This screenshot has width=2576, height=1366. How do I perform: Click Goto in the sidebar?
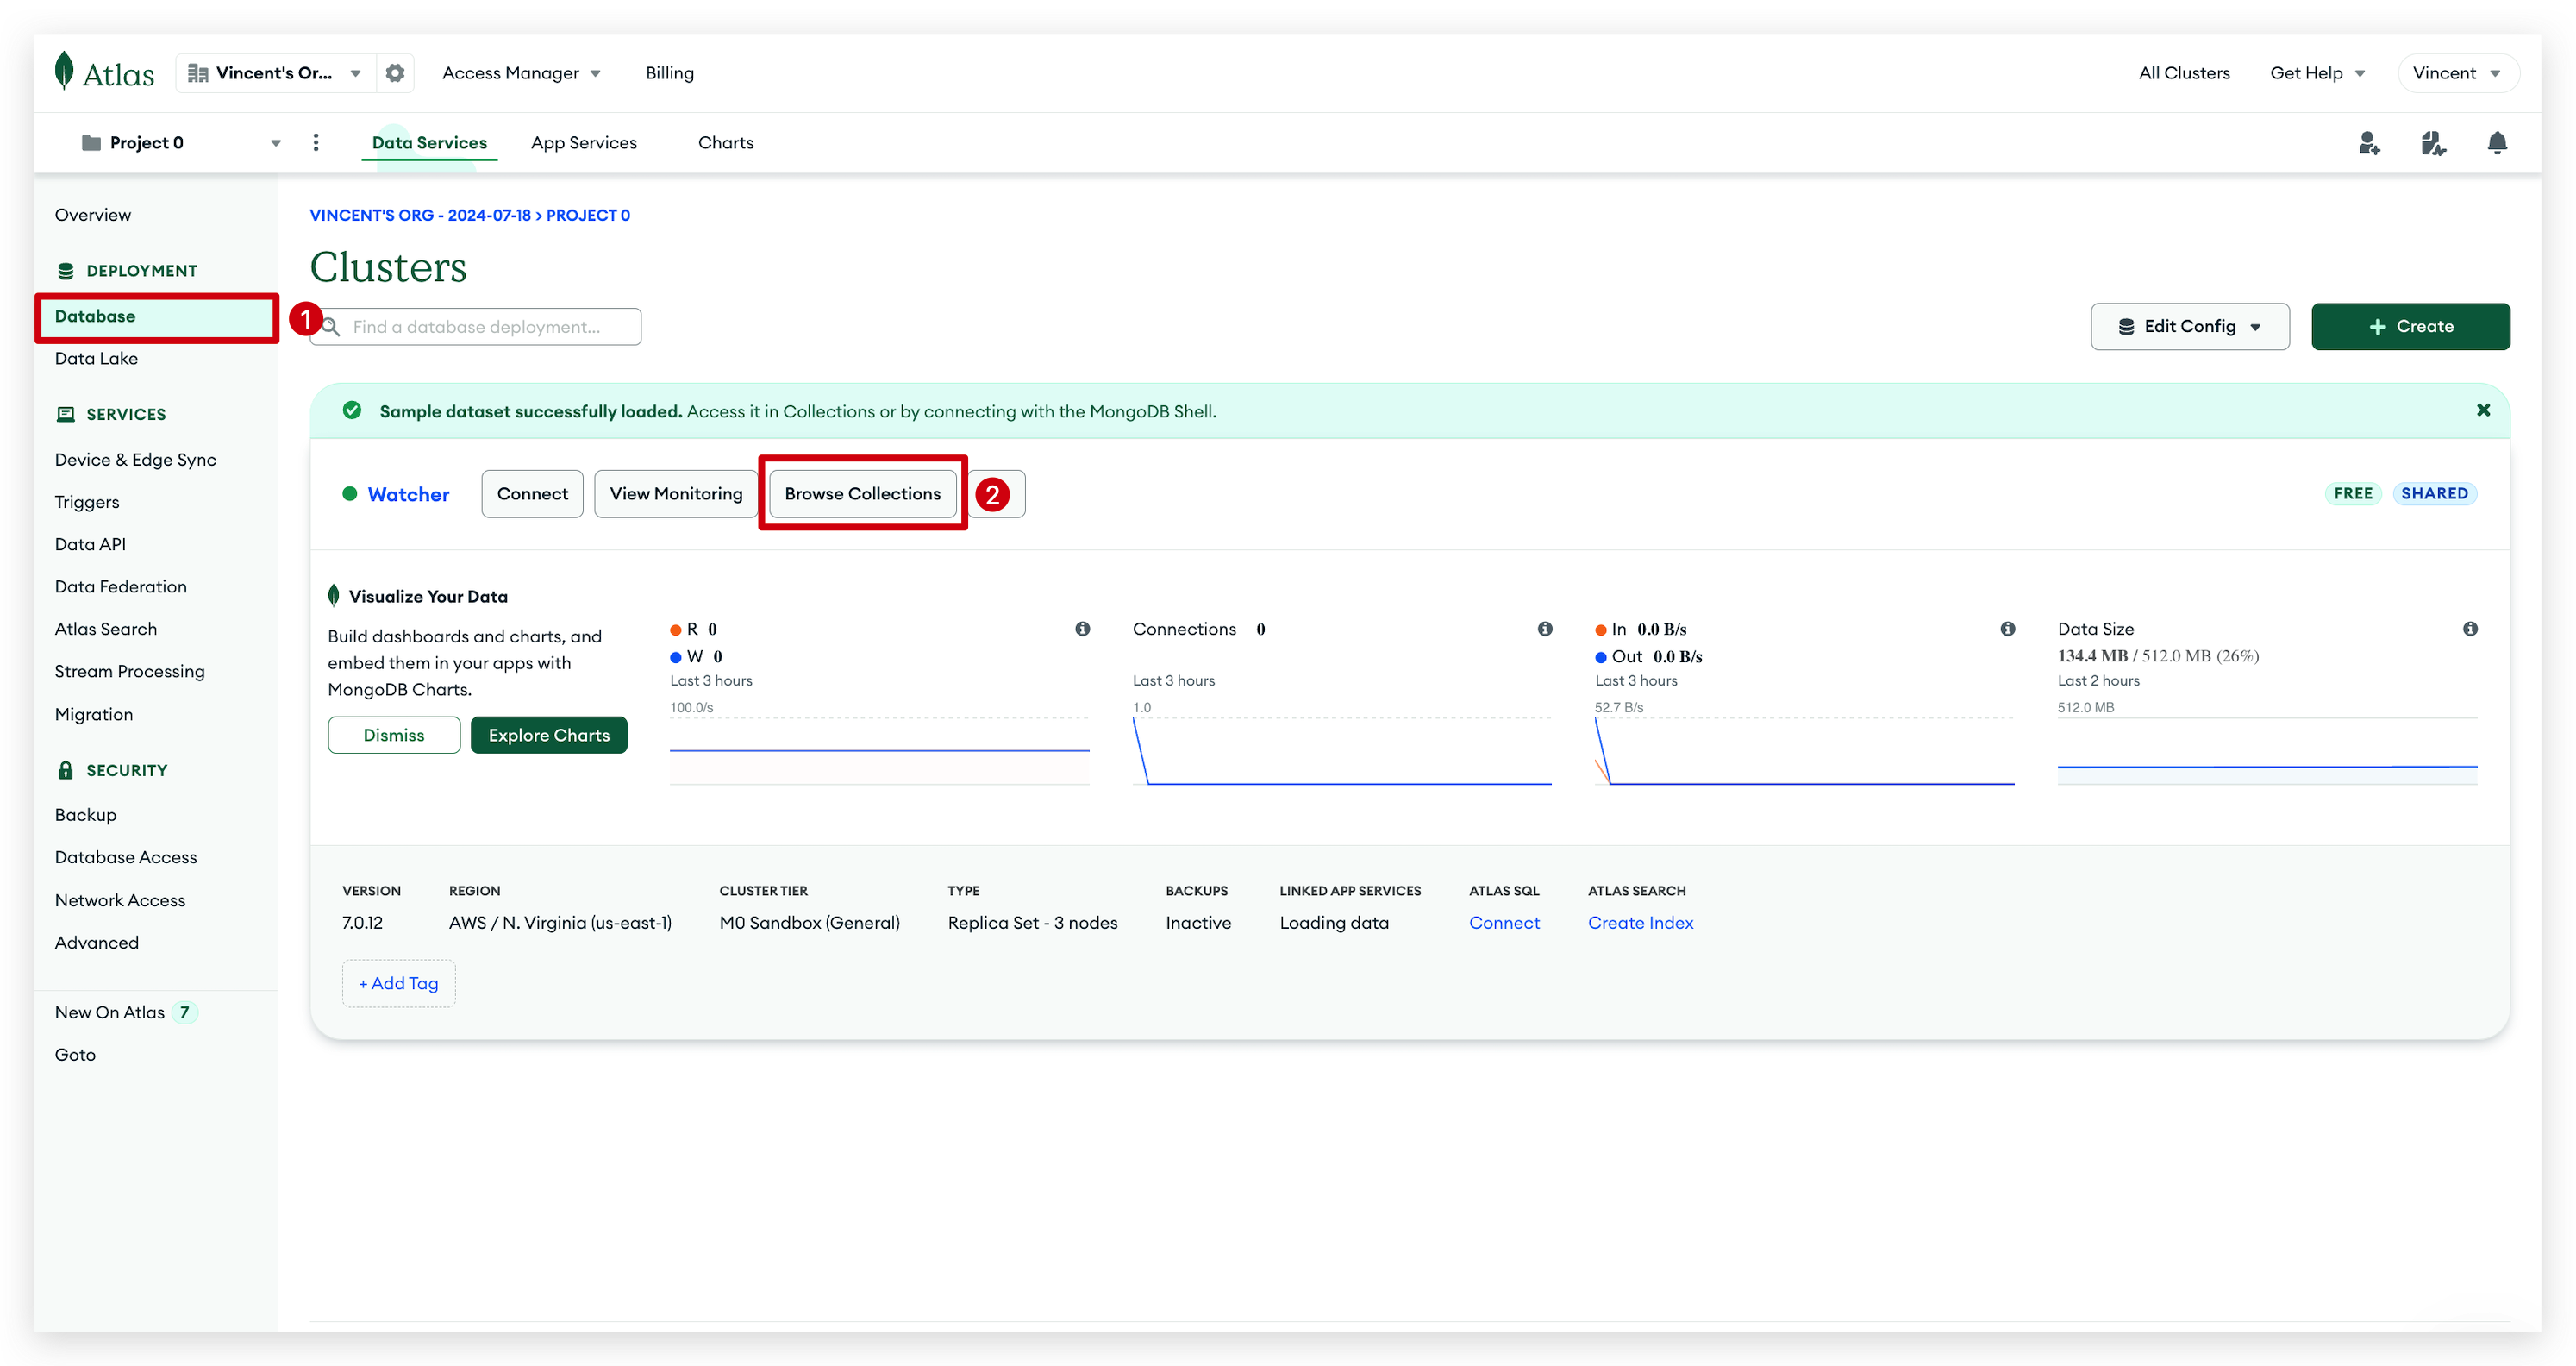click(x=75, y=1054)
